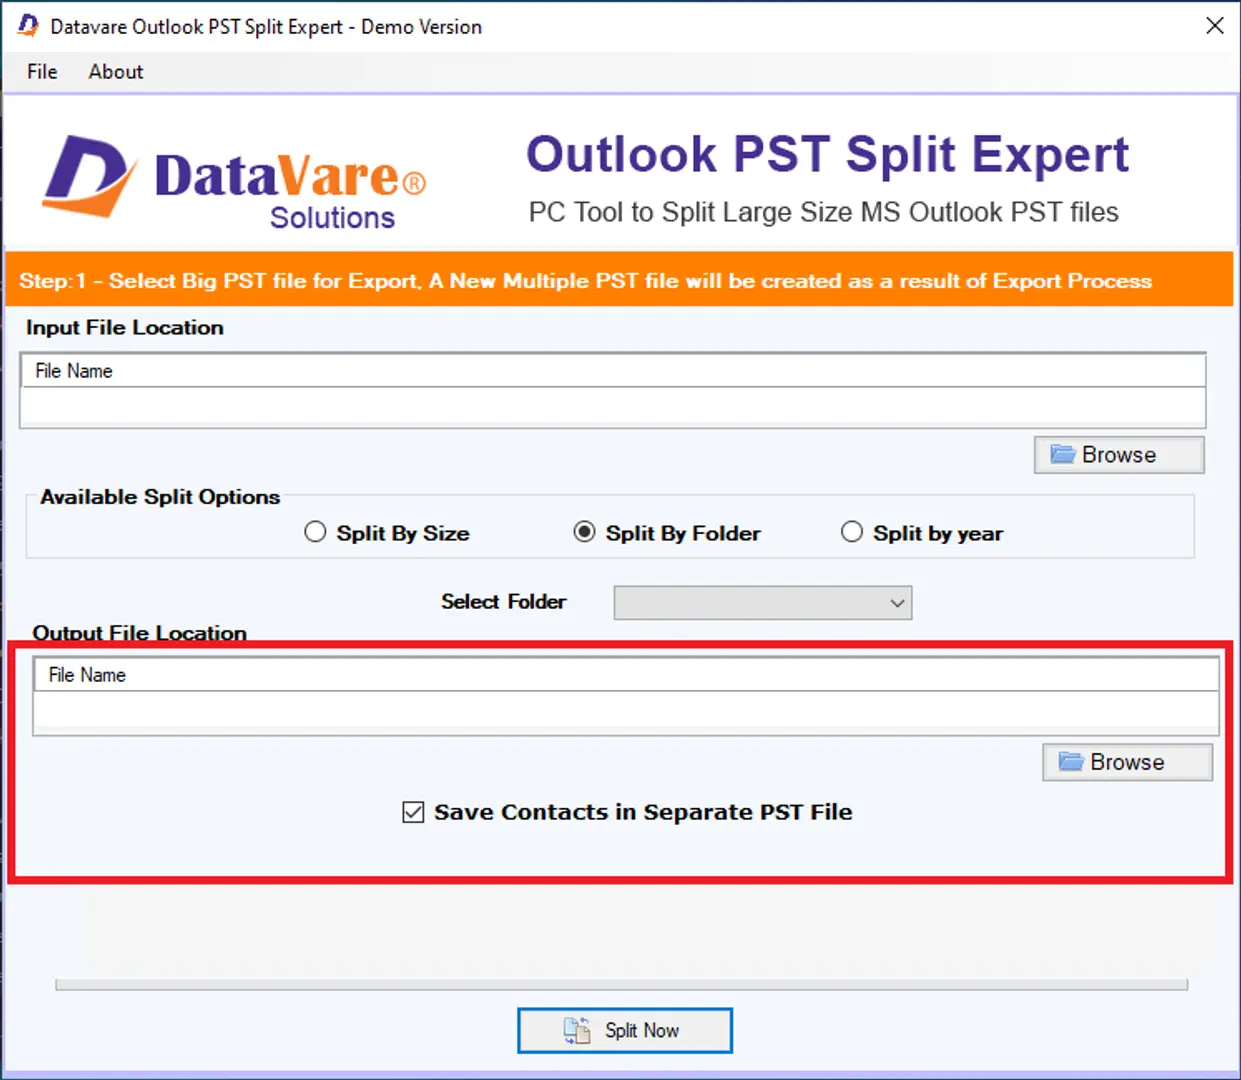Browse for the input PST file
This screenshot has height=1080, width=1241.
(1118, 455)
